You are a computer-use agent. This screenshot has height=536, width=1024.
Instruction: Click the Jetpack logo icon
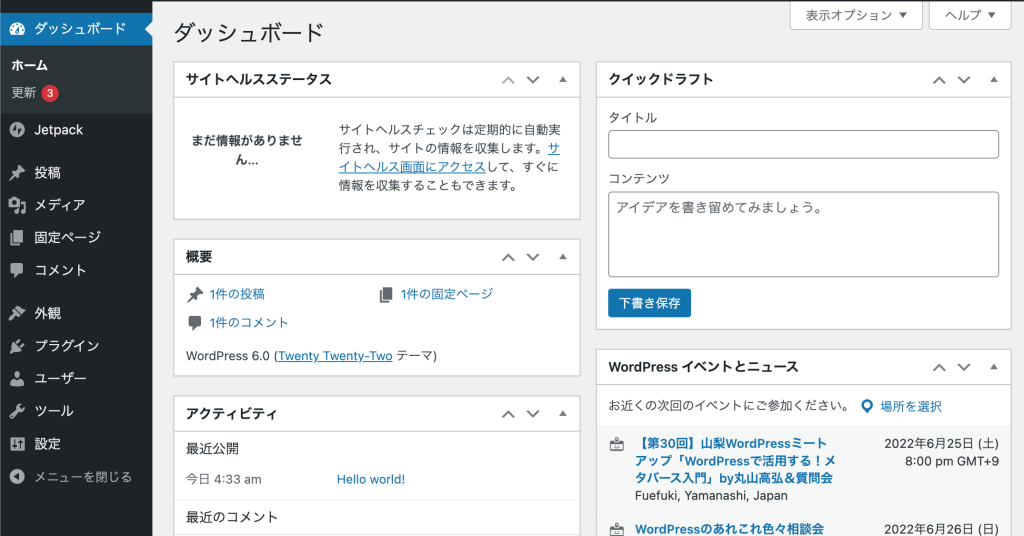point(18,130)
